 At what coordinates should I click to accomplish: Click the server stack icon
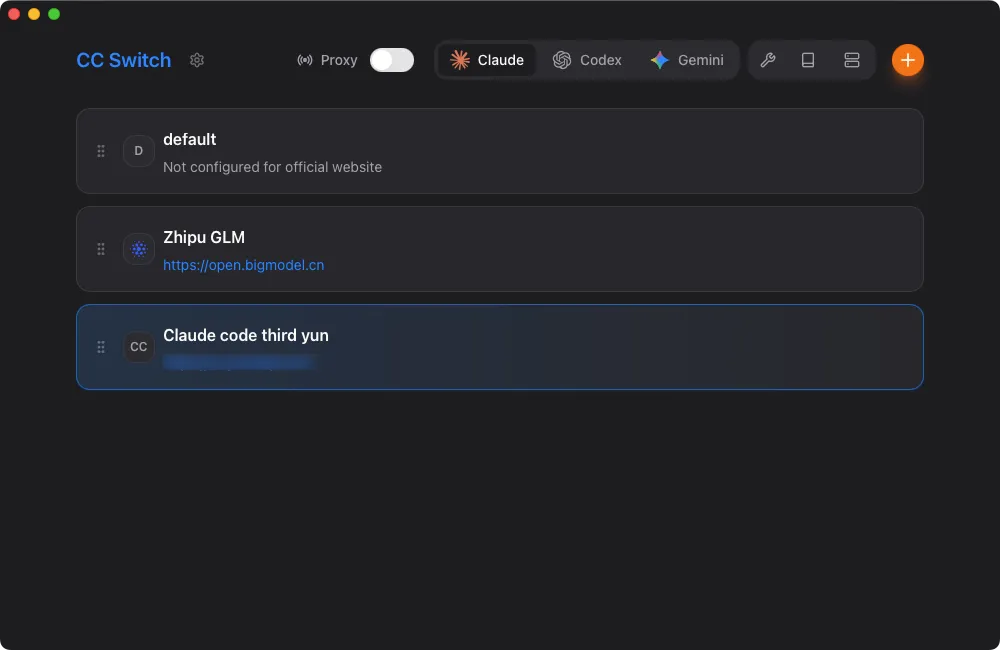pos(852,60)
